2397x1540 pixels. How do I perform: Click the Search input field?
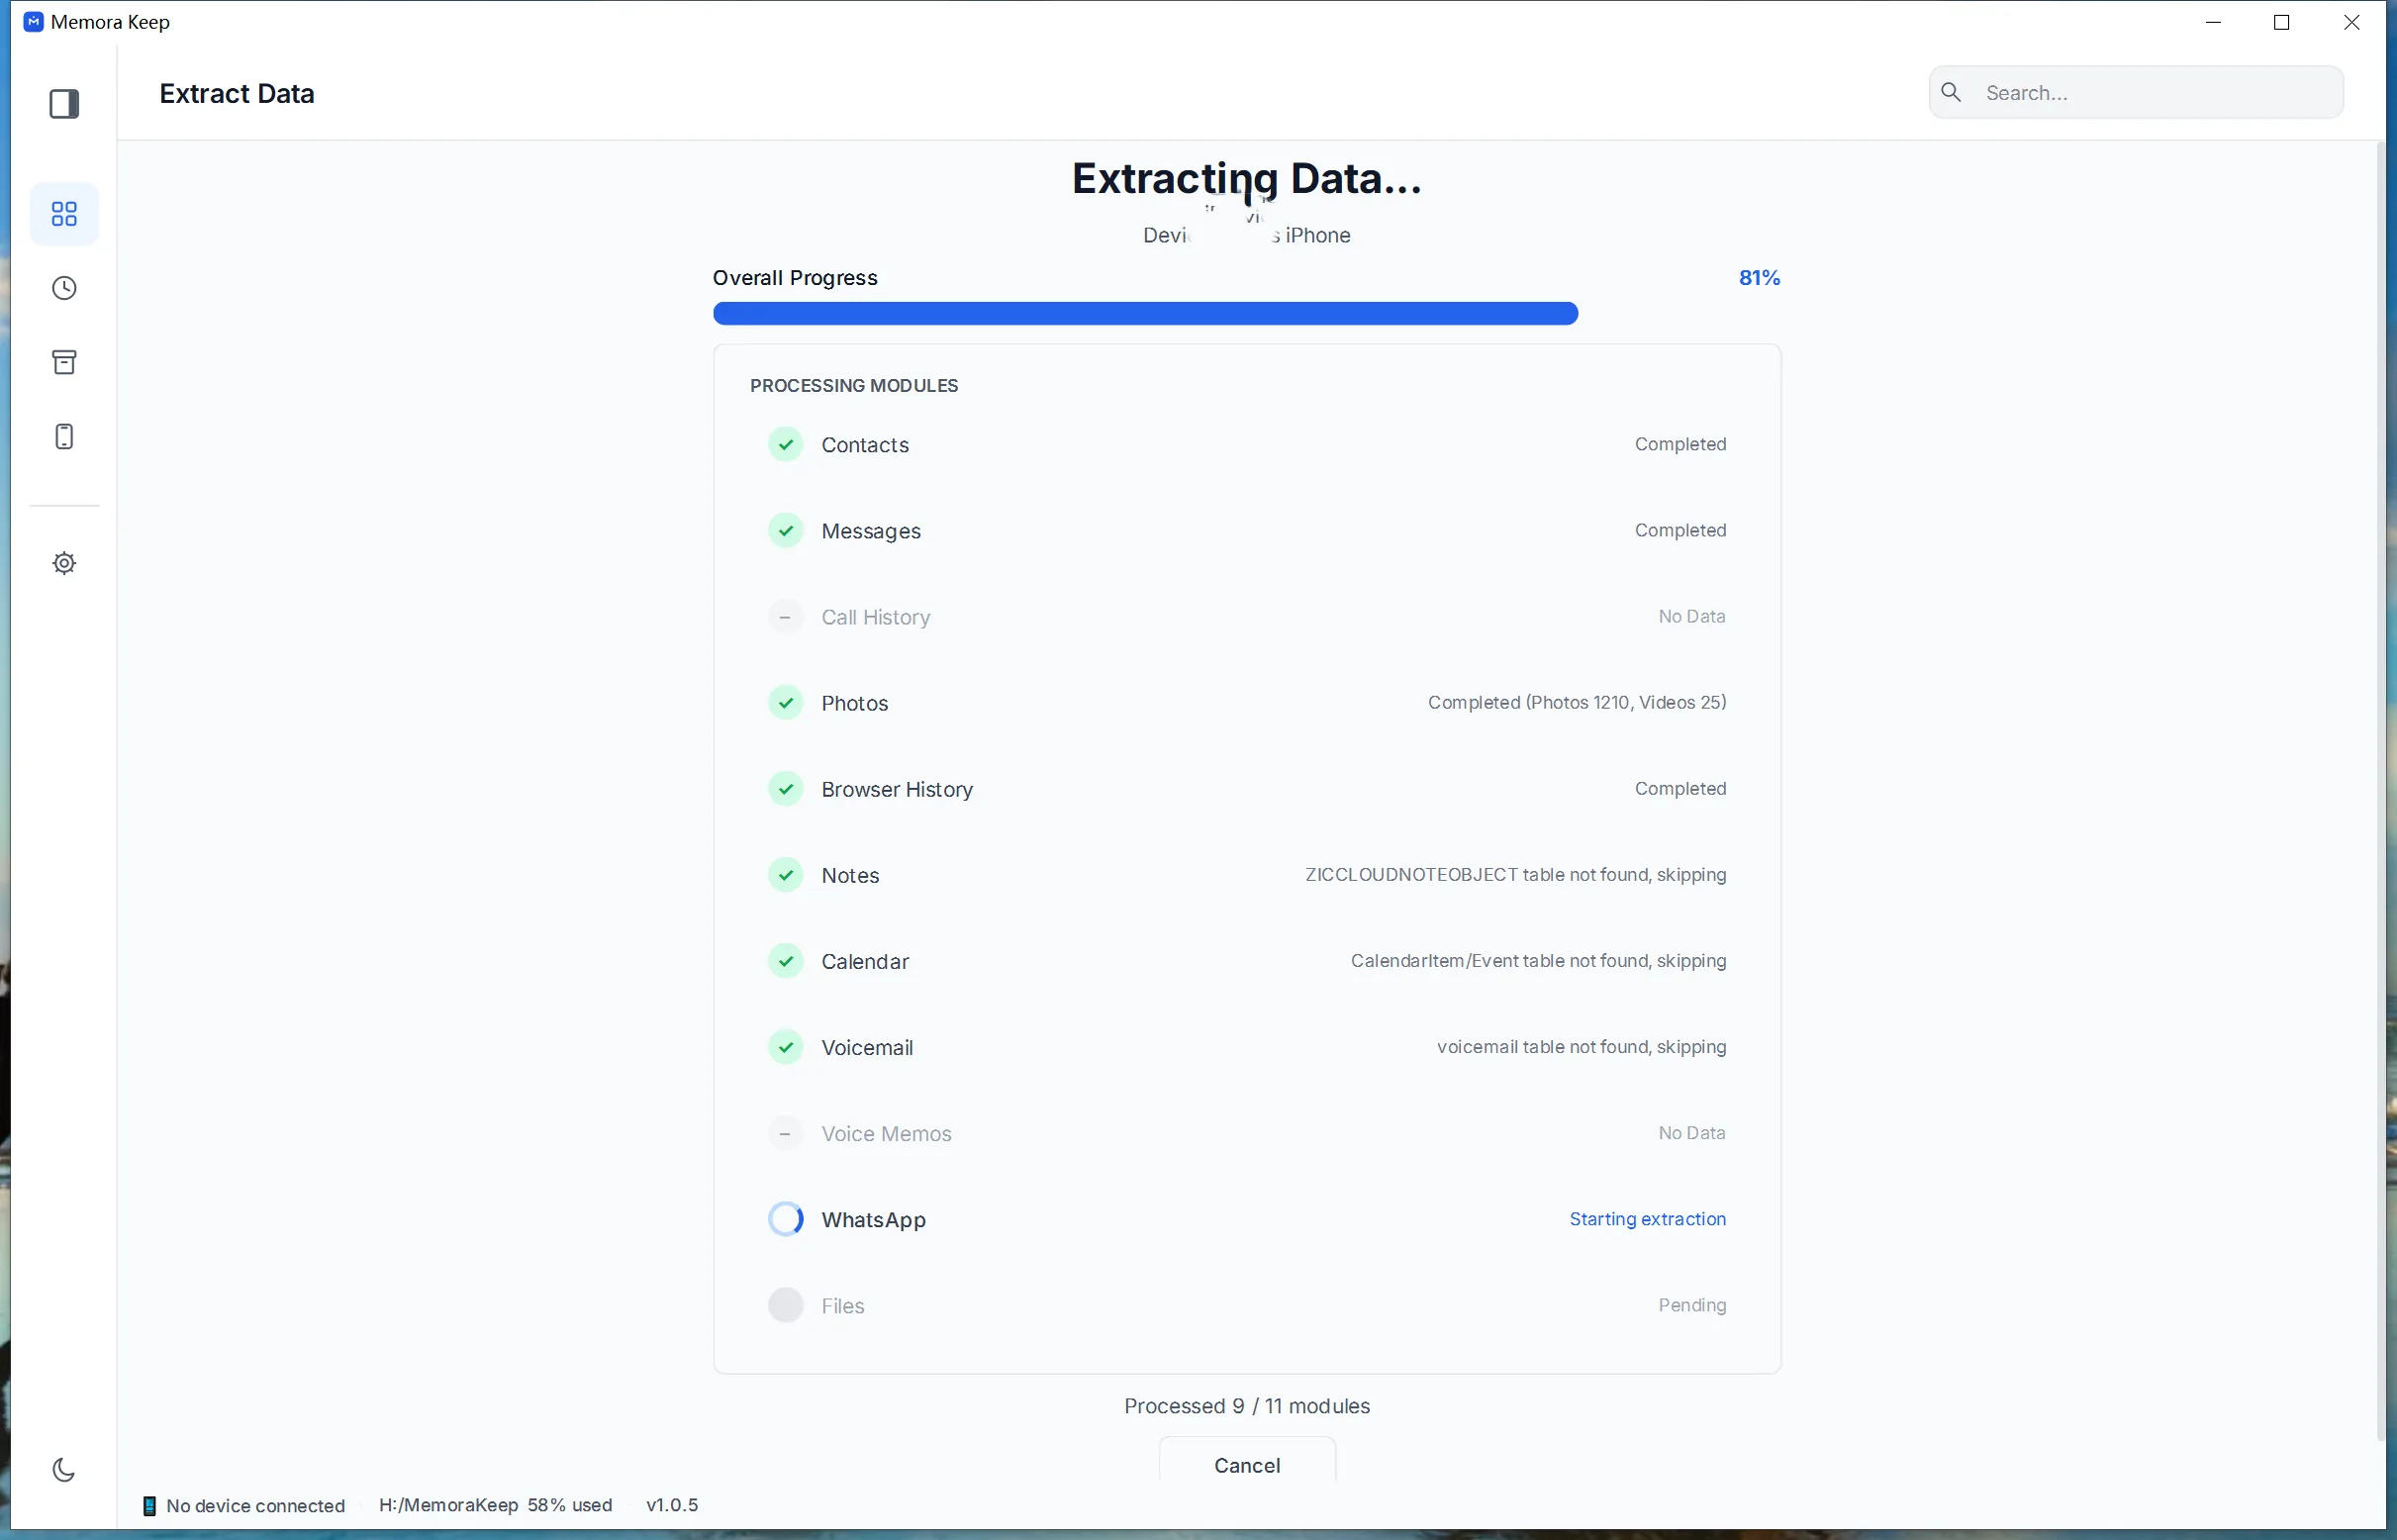coord(2136,92)
